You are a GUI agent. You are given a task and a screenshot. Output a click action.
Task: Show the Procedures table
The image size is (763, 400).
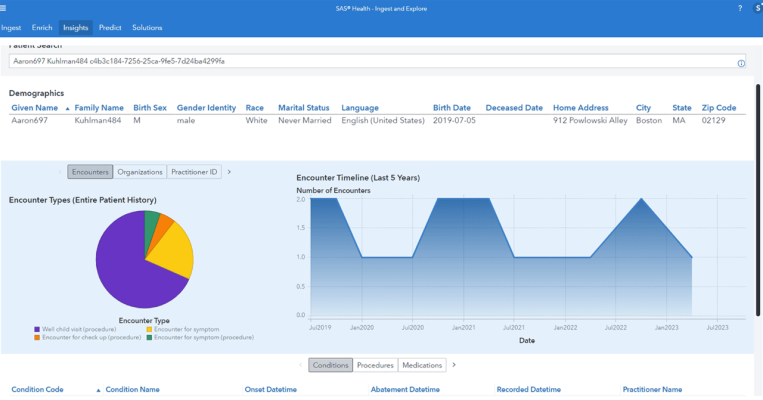(x=375, y=365)
